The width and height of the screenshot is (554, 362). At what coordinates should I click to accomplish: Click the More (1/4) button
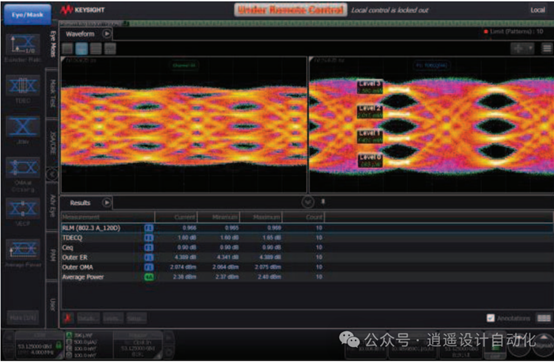point(23,317)
